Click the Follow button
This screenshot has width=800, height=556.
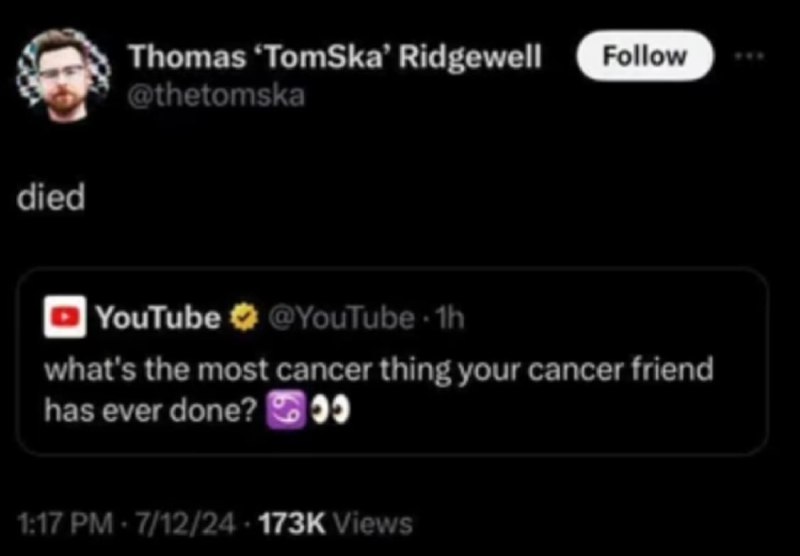[645, 56]
